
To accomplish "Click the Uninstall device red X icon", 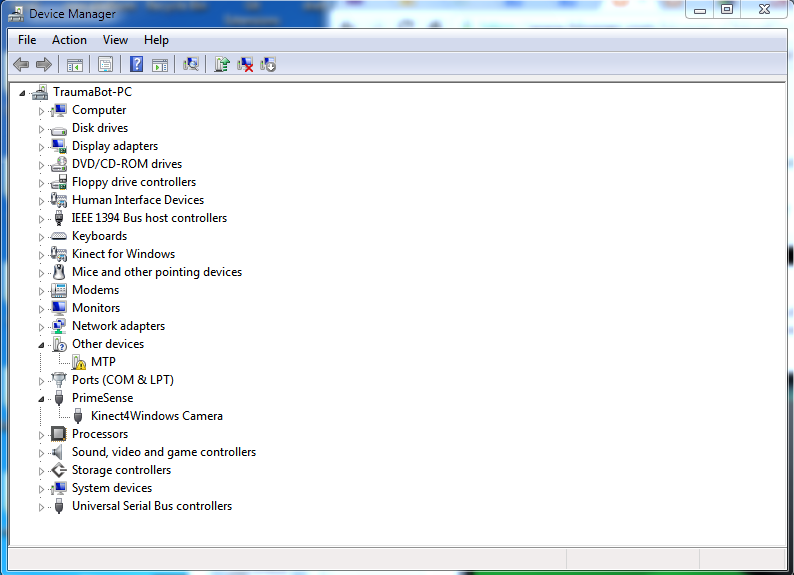I will point(245,64).
